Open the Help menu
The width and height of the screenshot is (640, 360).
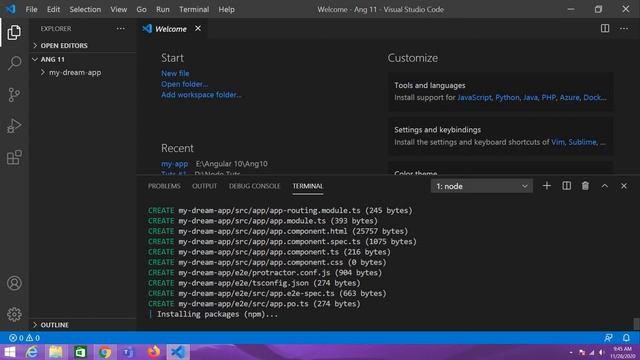[226, 9]
